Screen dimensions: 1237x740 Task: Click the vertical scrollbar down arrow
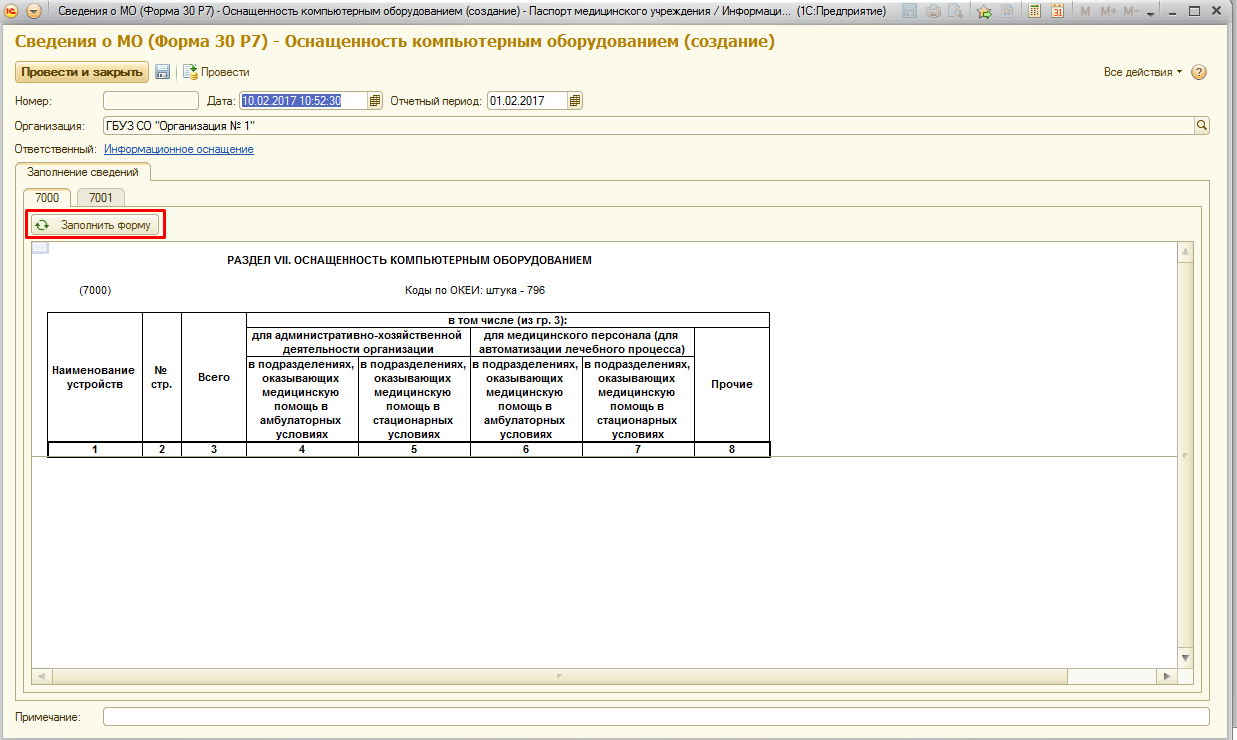[x=1185, y=657]
